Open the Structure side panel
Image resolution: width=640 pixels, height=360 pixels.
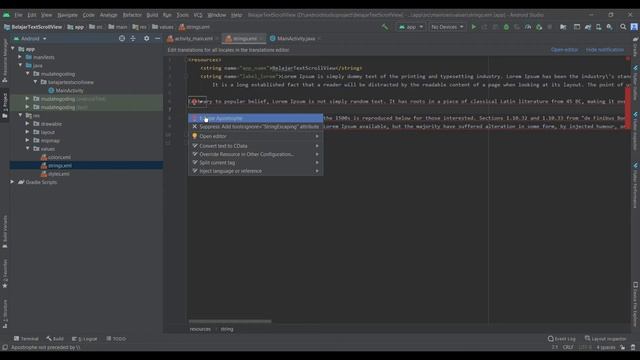point(4,313)
